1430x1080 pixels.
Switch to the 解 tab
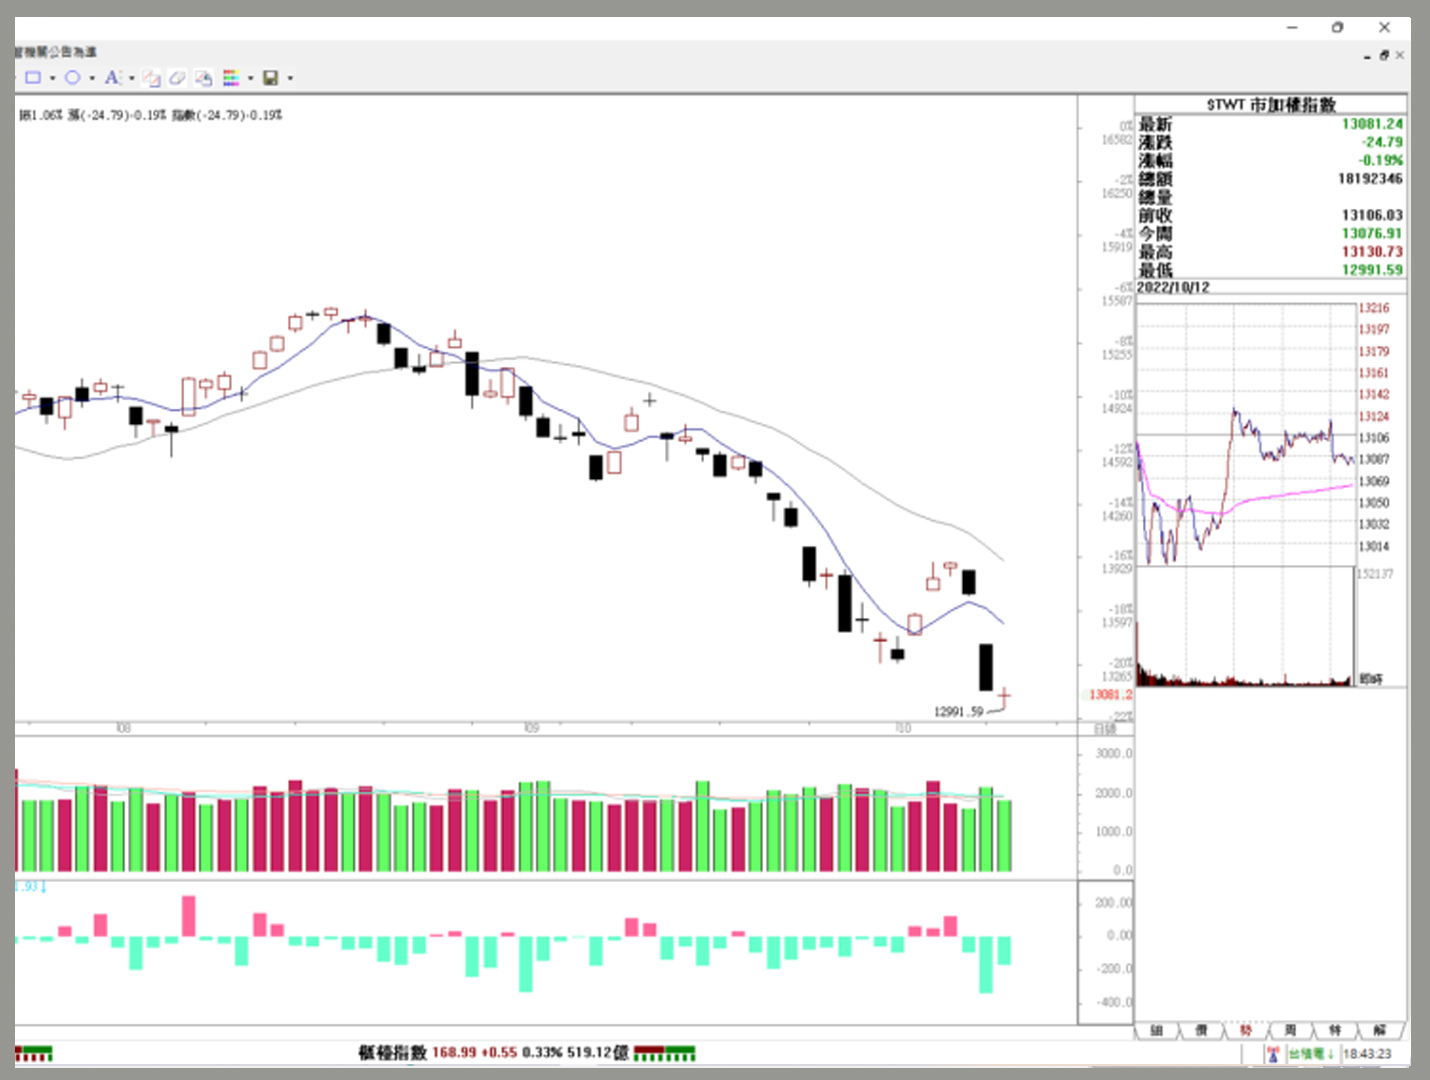1380,1030
